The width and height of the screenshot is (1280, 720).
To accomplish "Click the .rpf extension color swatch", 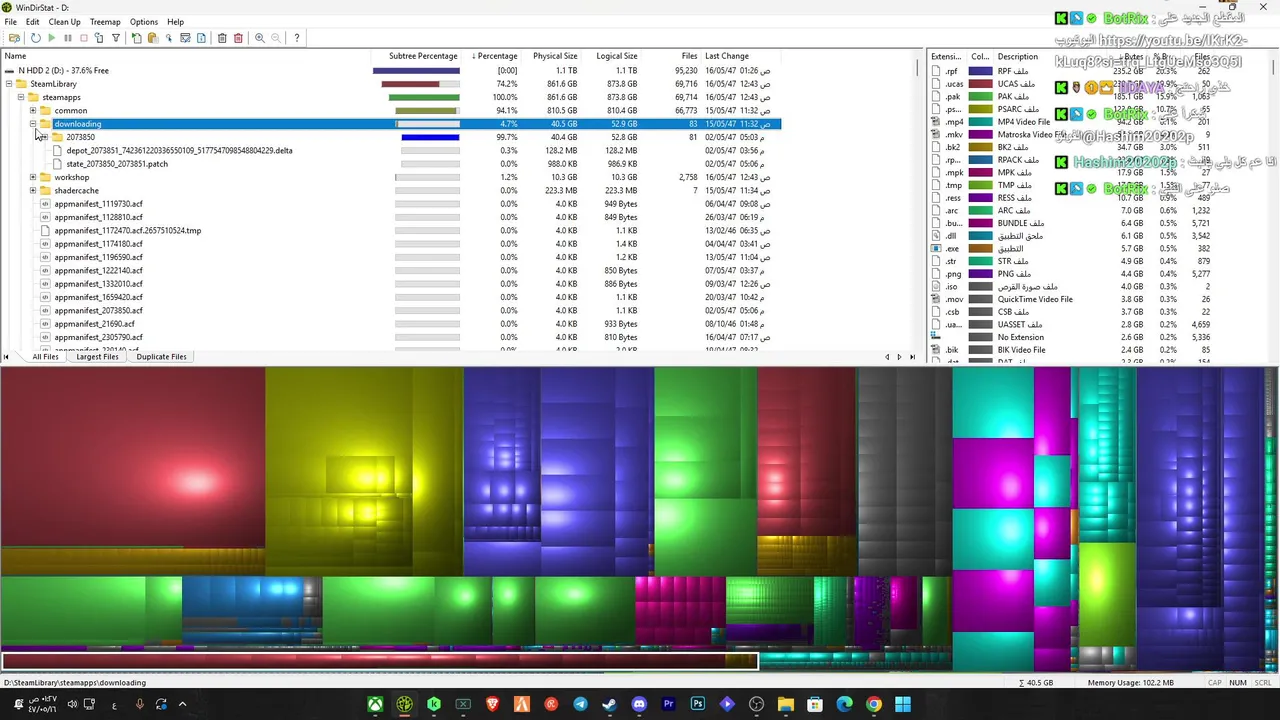I will coord(980,71).
